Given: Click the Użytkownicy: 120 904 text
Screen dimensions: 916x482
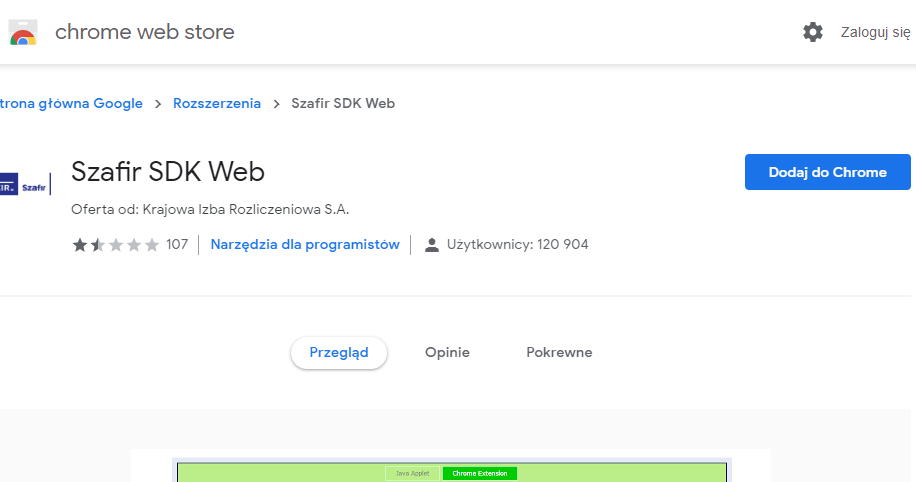Looking at the screenshot, I should (x=518, y=244).
